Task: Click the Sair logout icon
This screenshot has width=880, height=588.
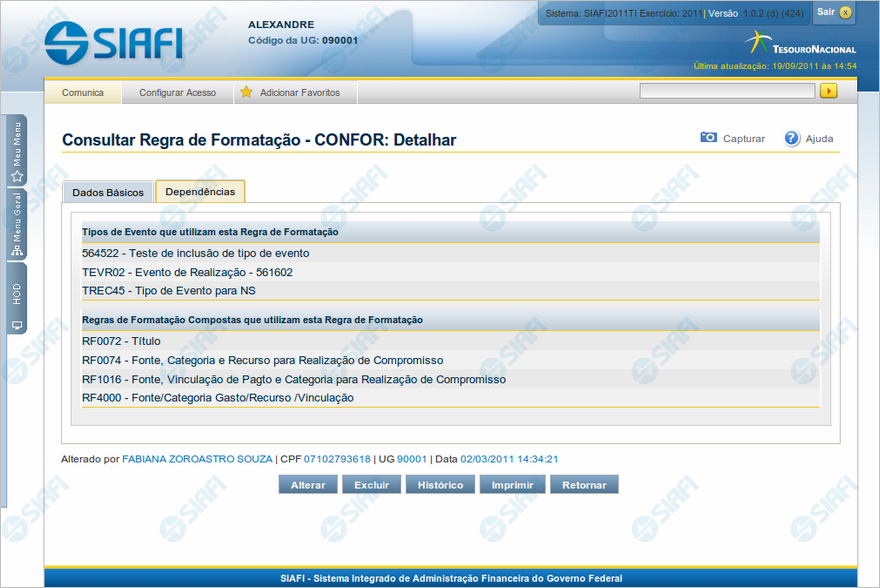Action: coord(846,12)
